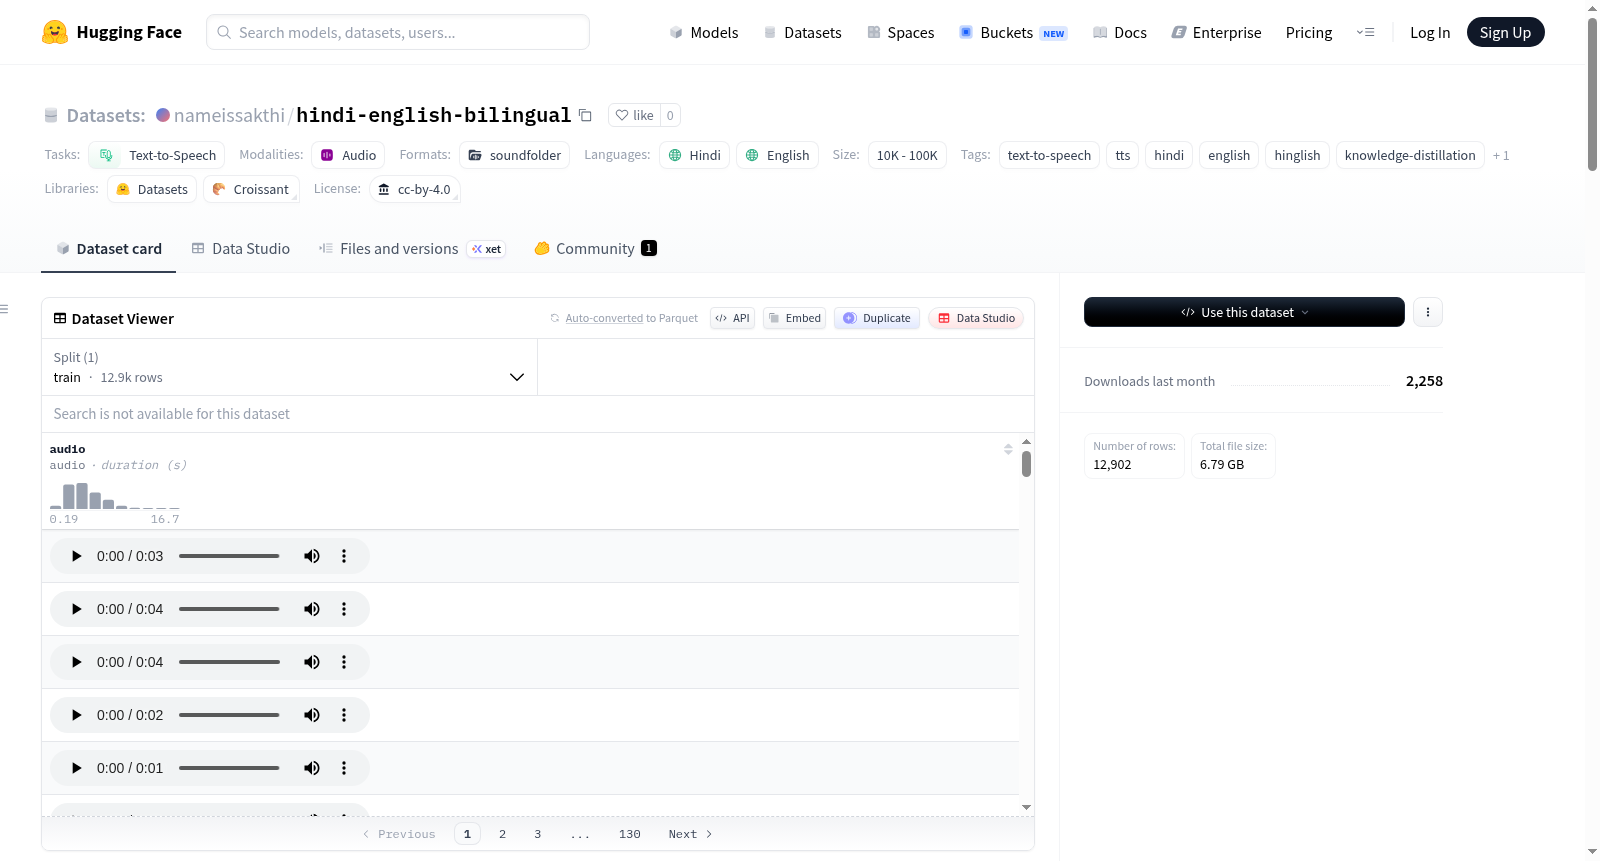Open the more options button beside Use this dataset

pyautogui.click(x=1428, y=312)
